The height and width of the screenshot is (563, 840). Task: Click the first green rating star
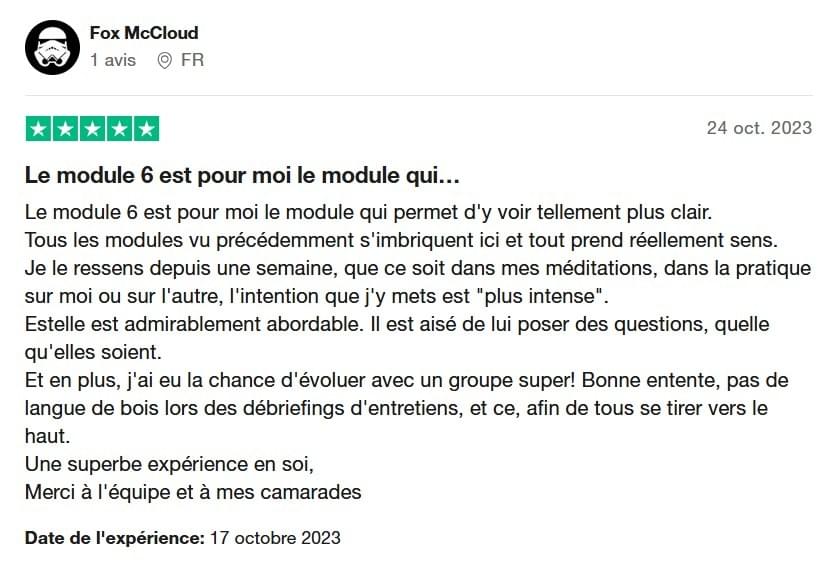tap(39, 129)
